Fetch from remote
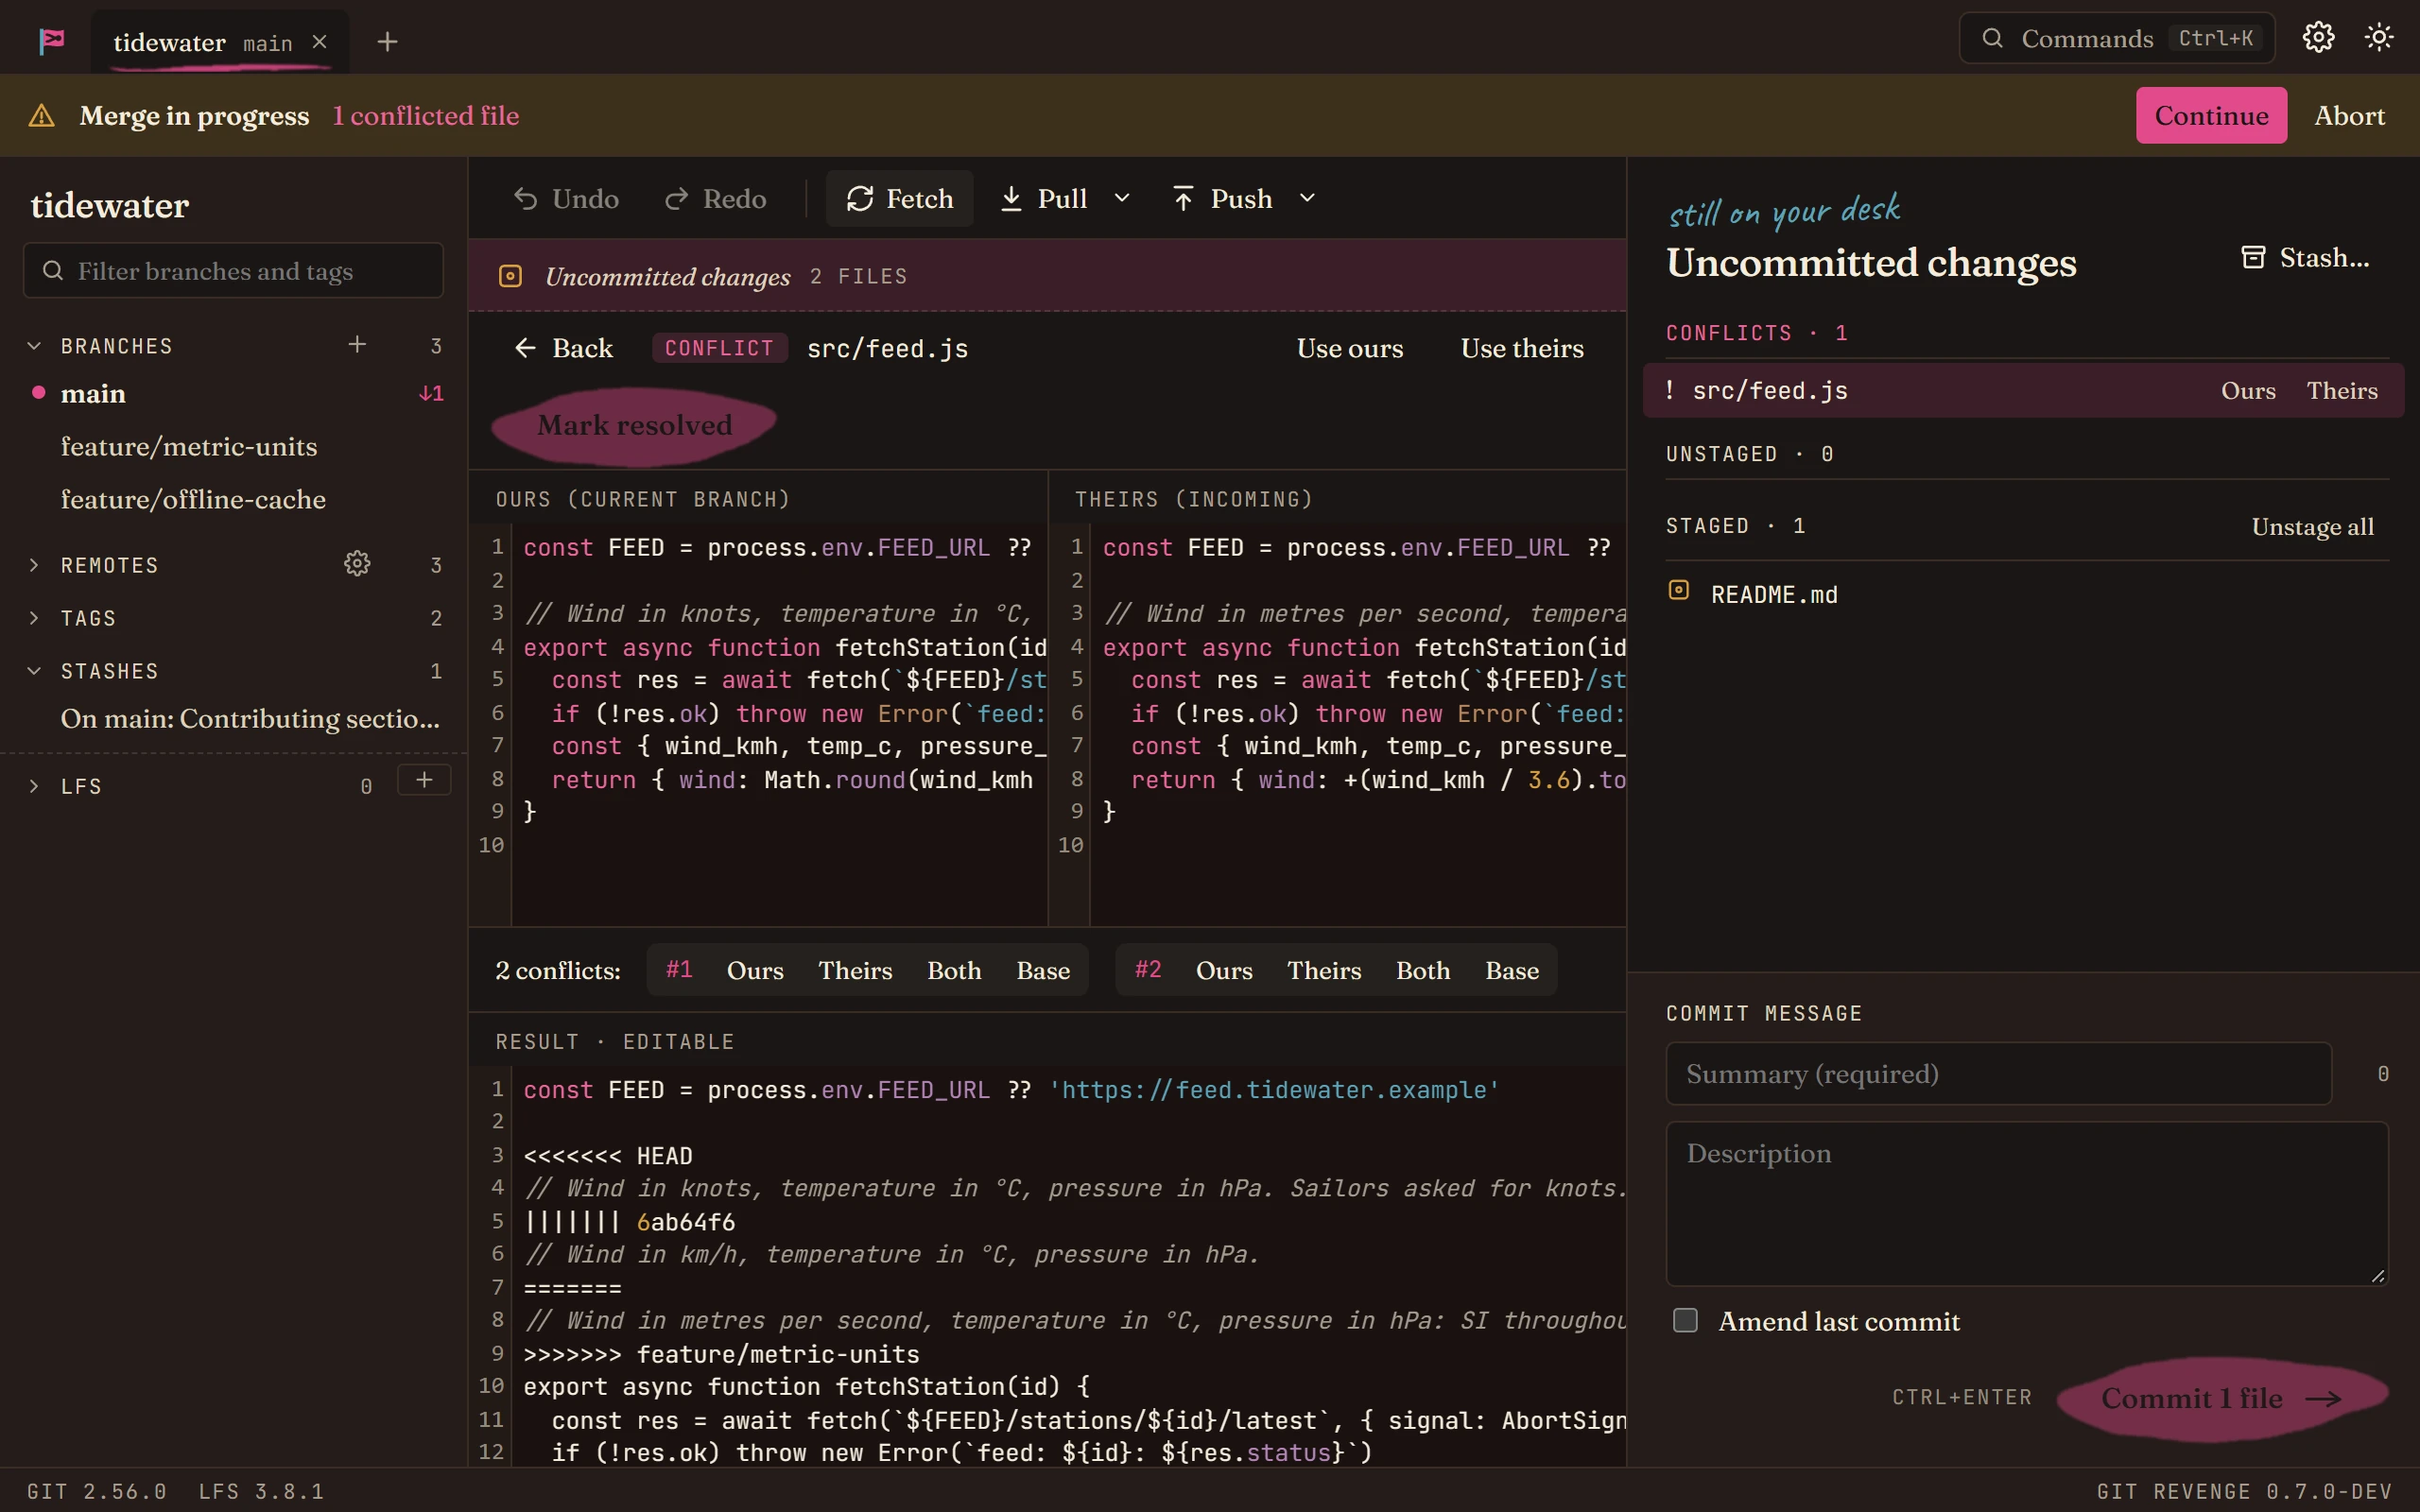The height and width of the screenshot is (1512, 2420). coord(899,199)
